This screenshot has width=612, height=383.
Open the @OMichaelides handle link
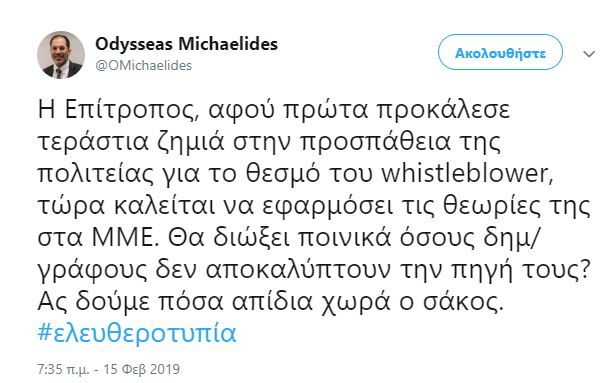click(x=143, y=66)
